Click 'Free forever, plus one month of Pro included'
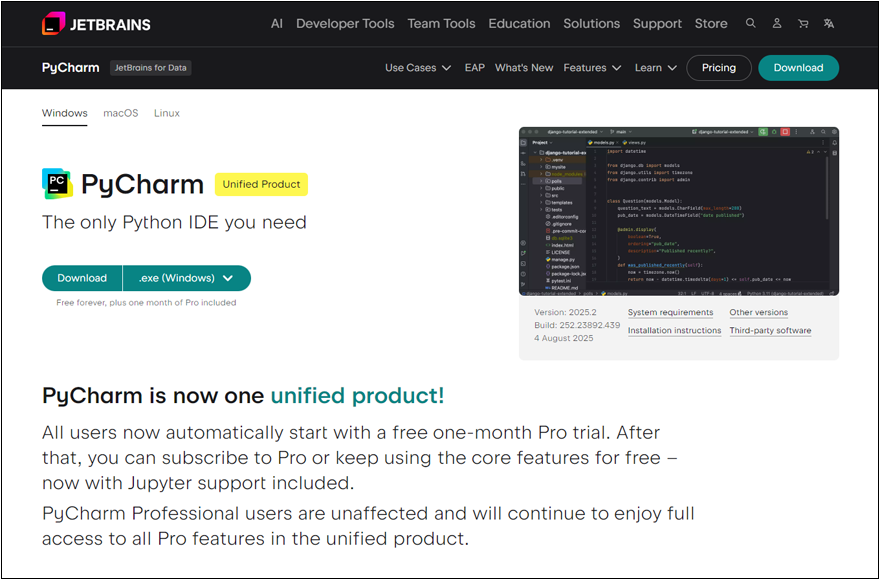880x580 pixels. 146,303
